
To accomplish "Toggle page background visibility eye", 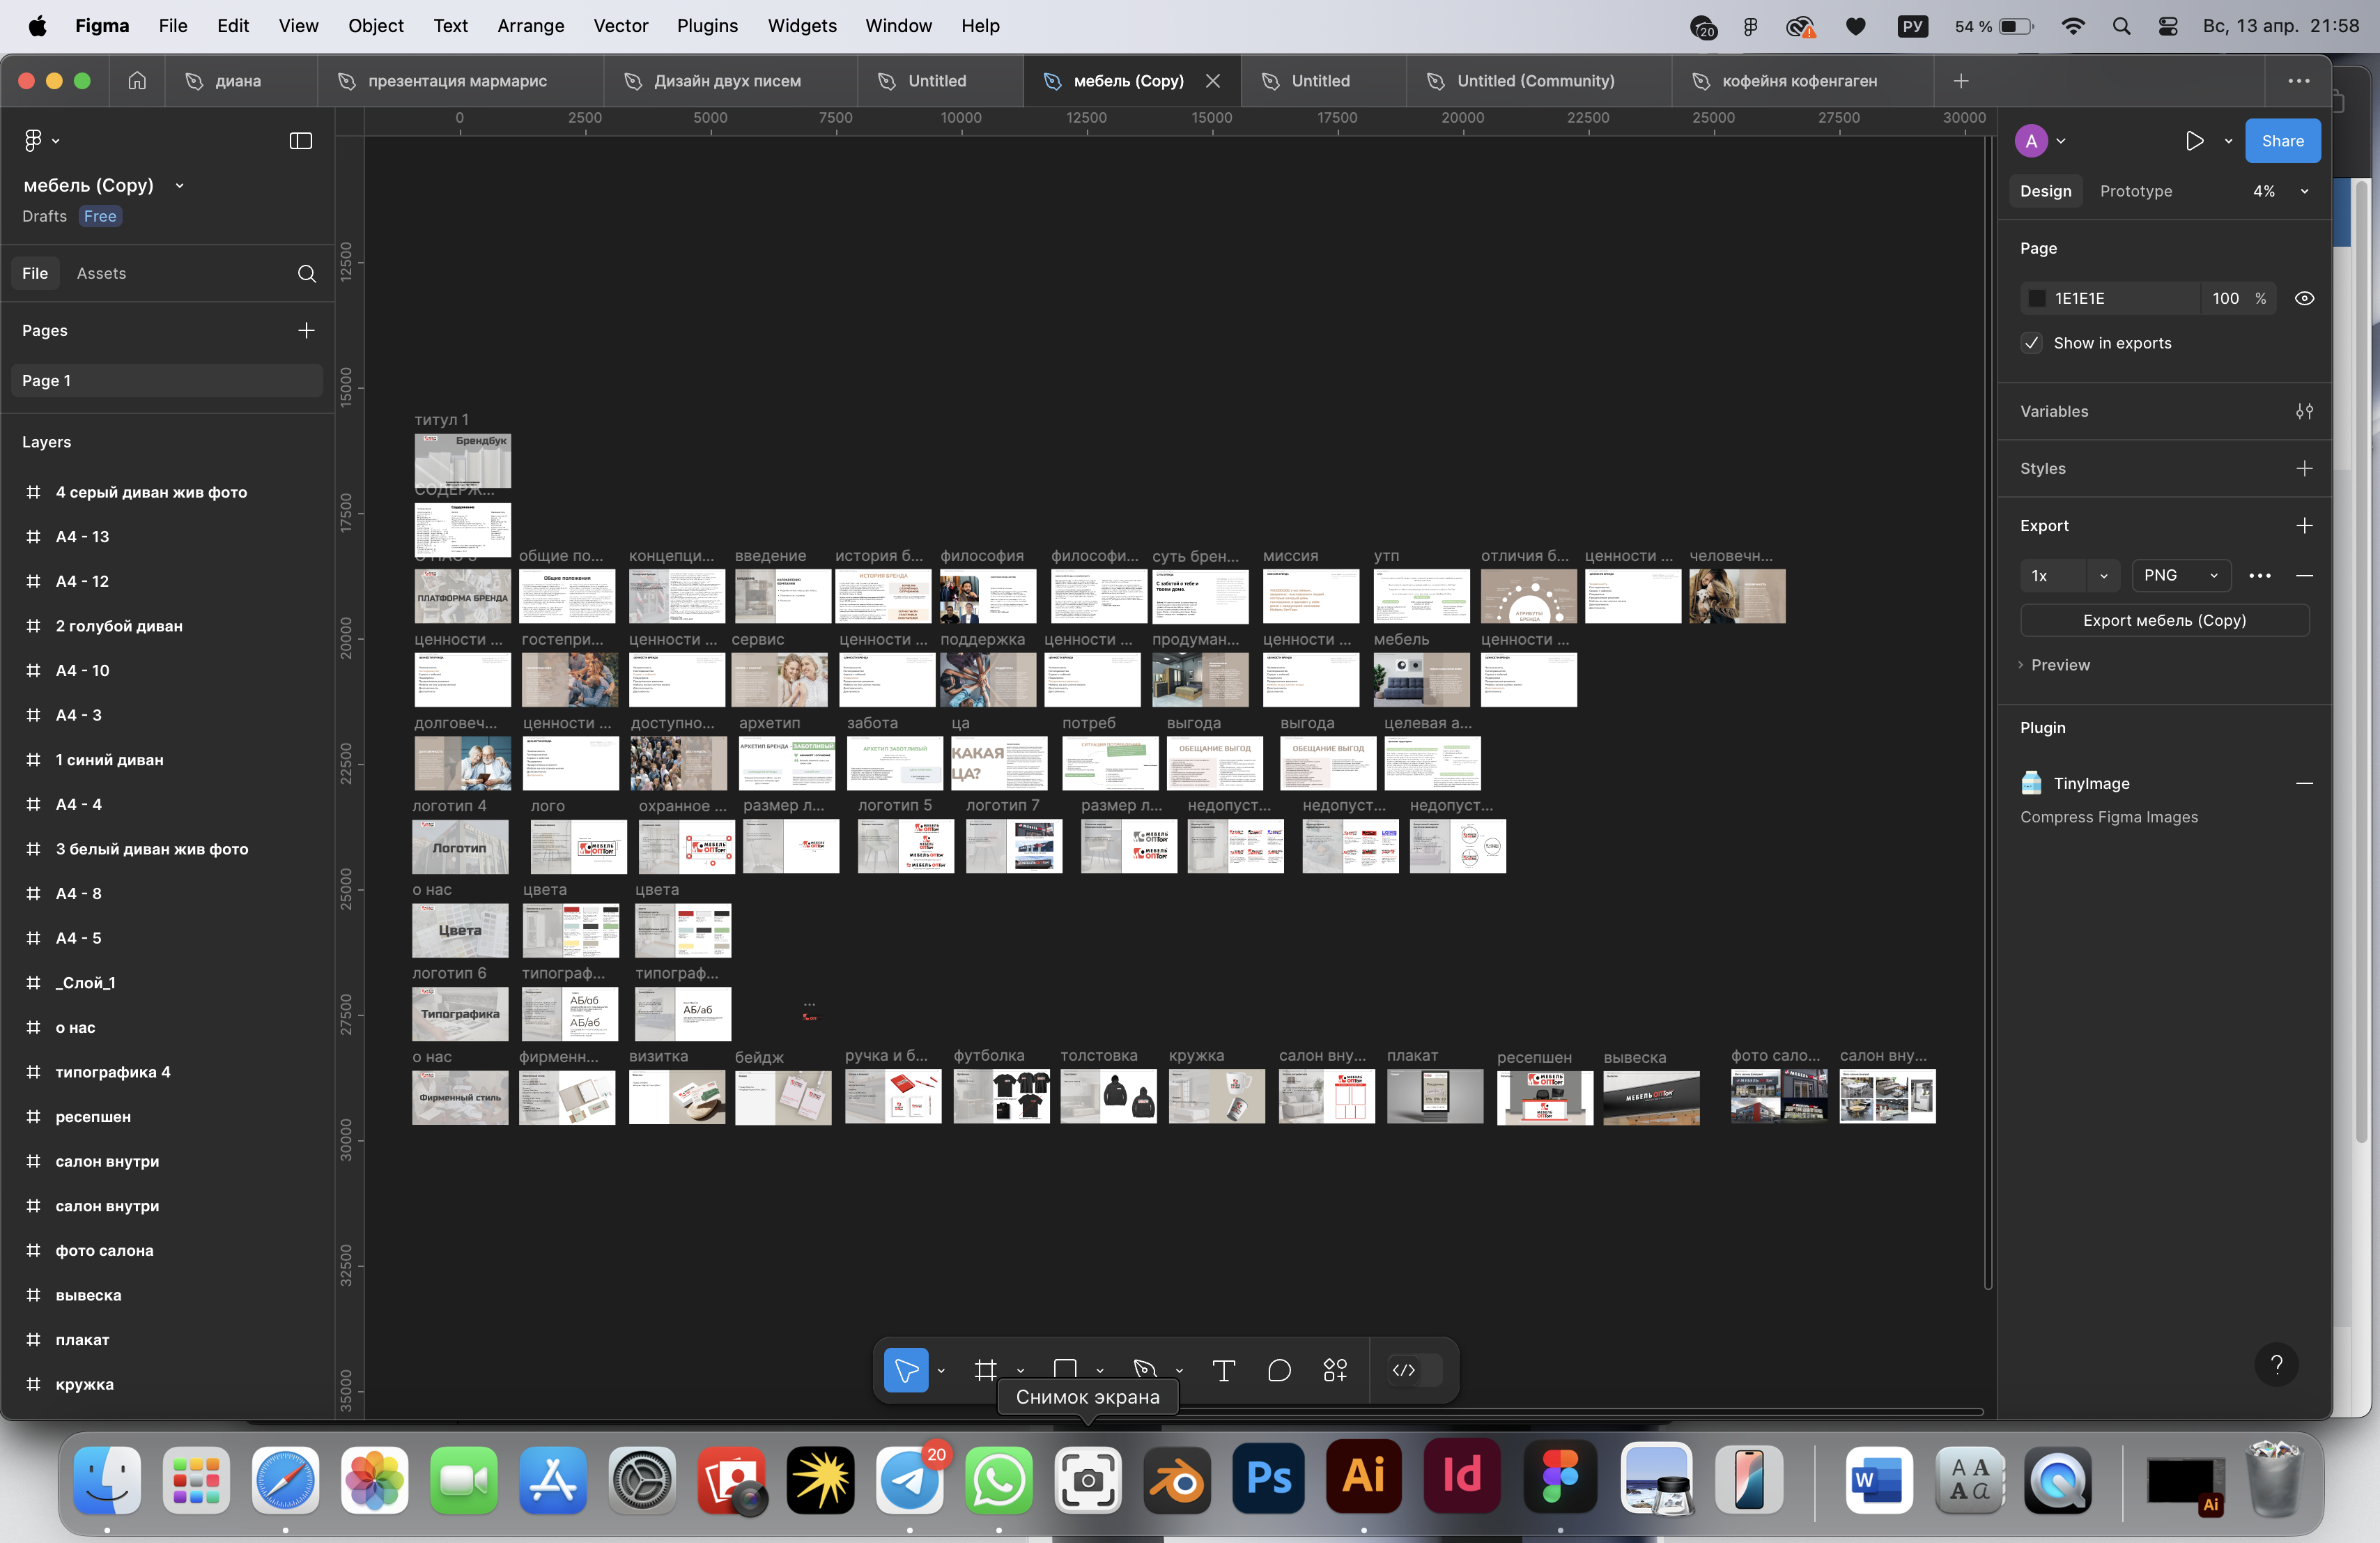I will tap(2304, 298).
